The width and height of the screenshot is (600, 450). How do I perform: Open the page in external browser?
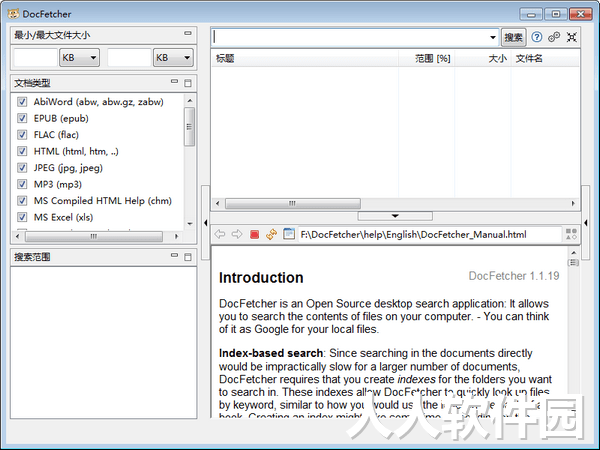pyautogui.click(x=289, y=233)
